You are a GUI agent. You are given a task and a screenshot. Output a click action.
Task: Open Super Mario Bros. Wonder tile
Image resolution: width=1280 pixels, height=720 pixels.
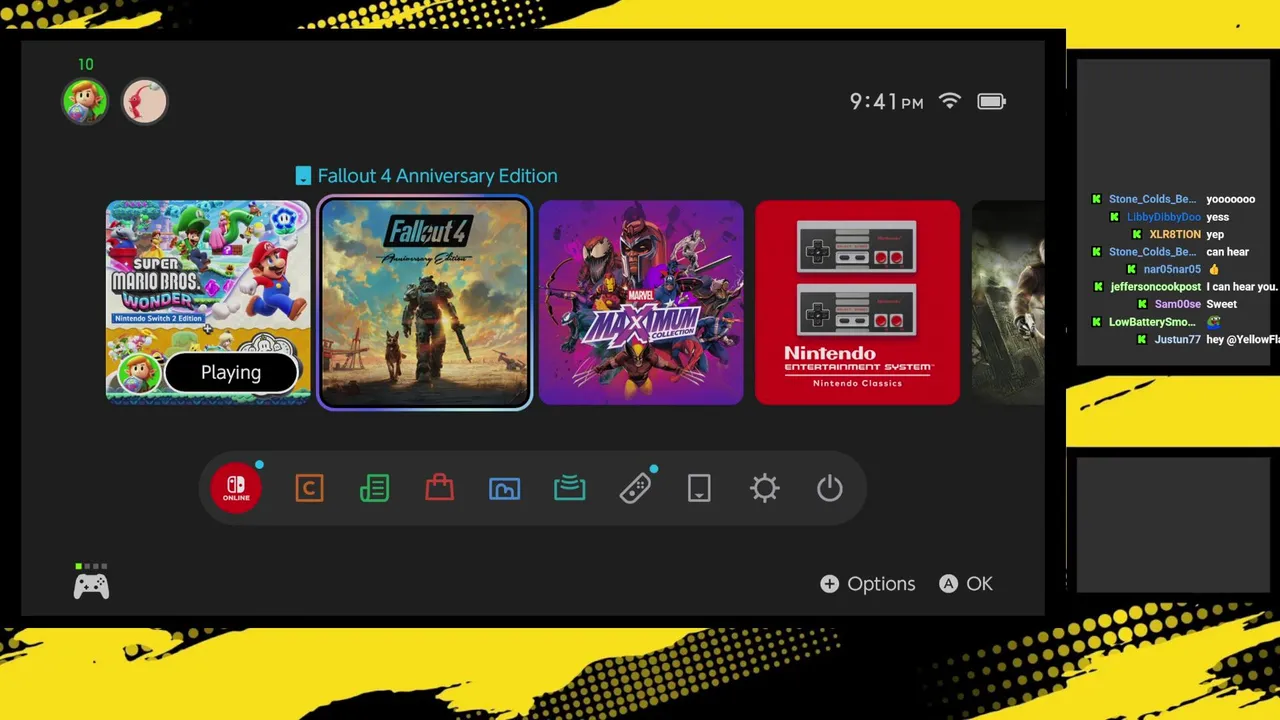coord(208,302)
